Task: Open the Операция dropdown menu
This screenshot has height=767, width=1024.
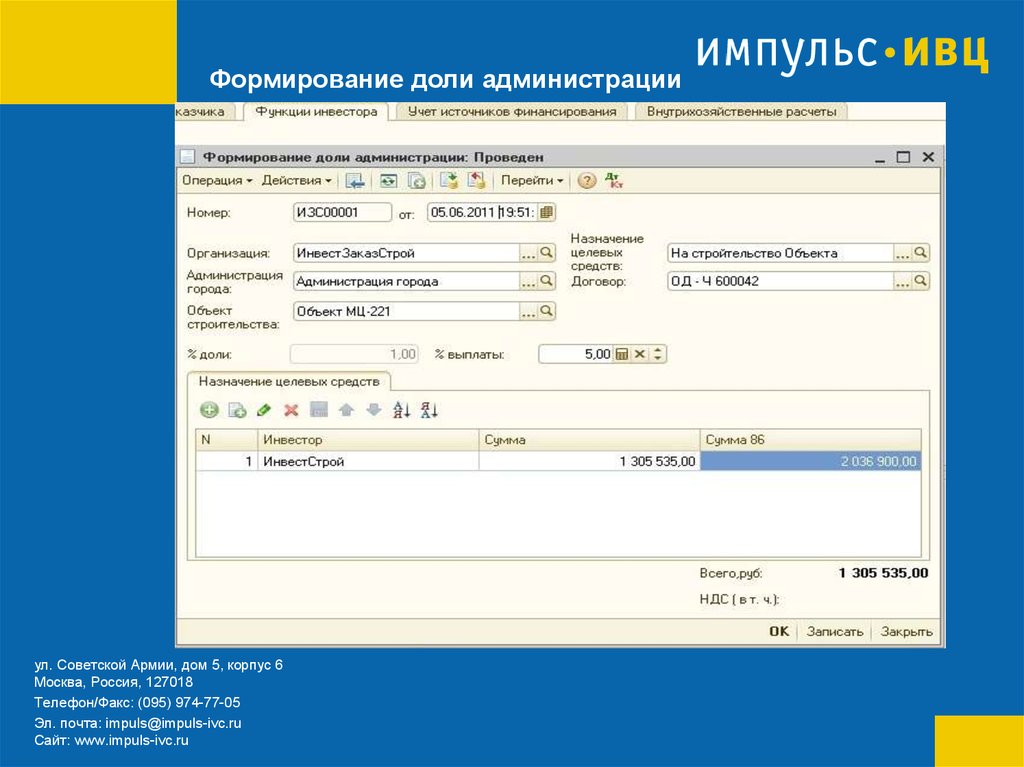Action: (x=216, y=181)
